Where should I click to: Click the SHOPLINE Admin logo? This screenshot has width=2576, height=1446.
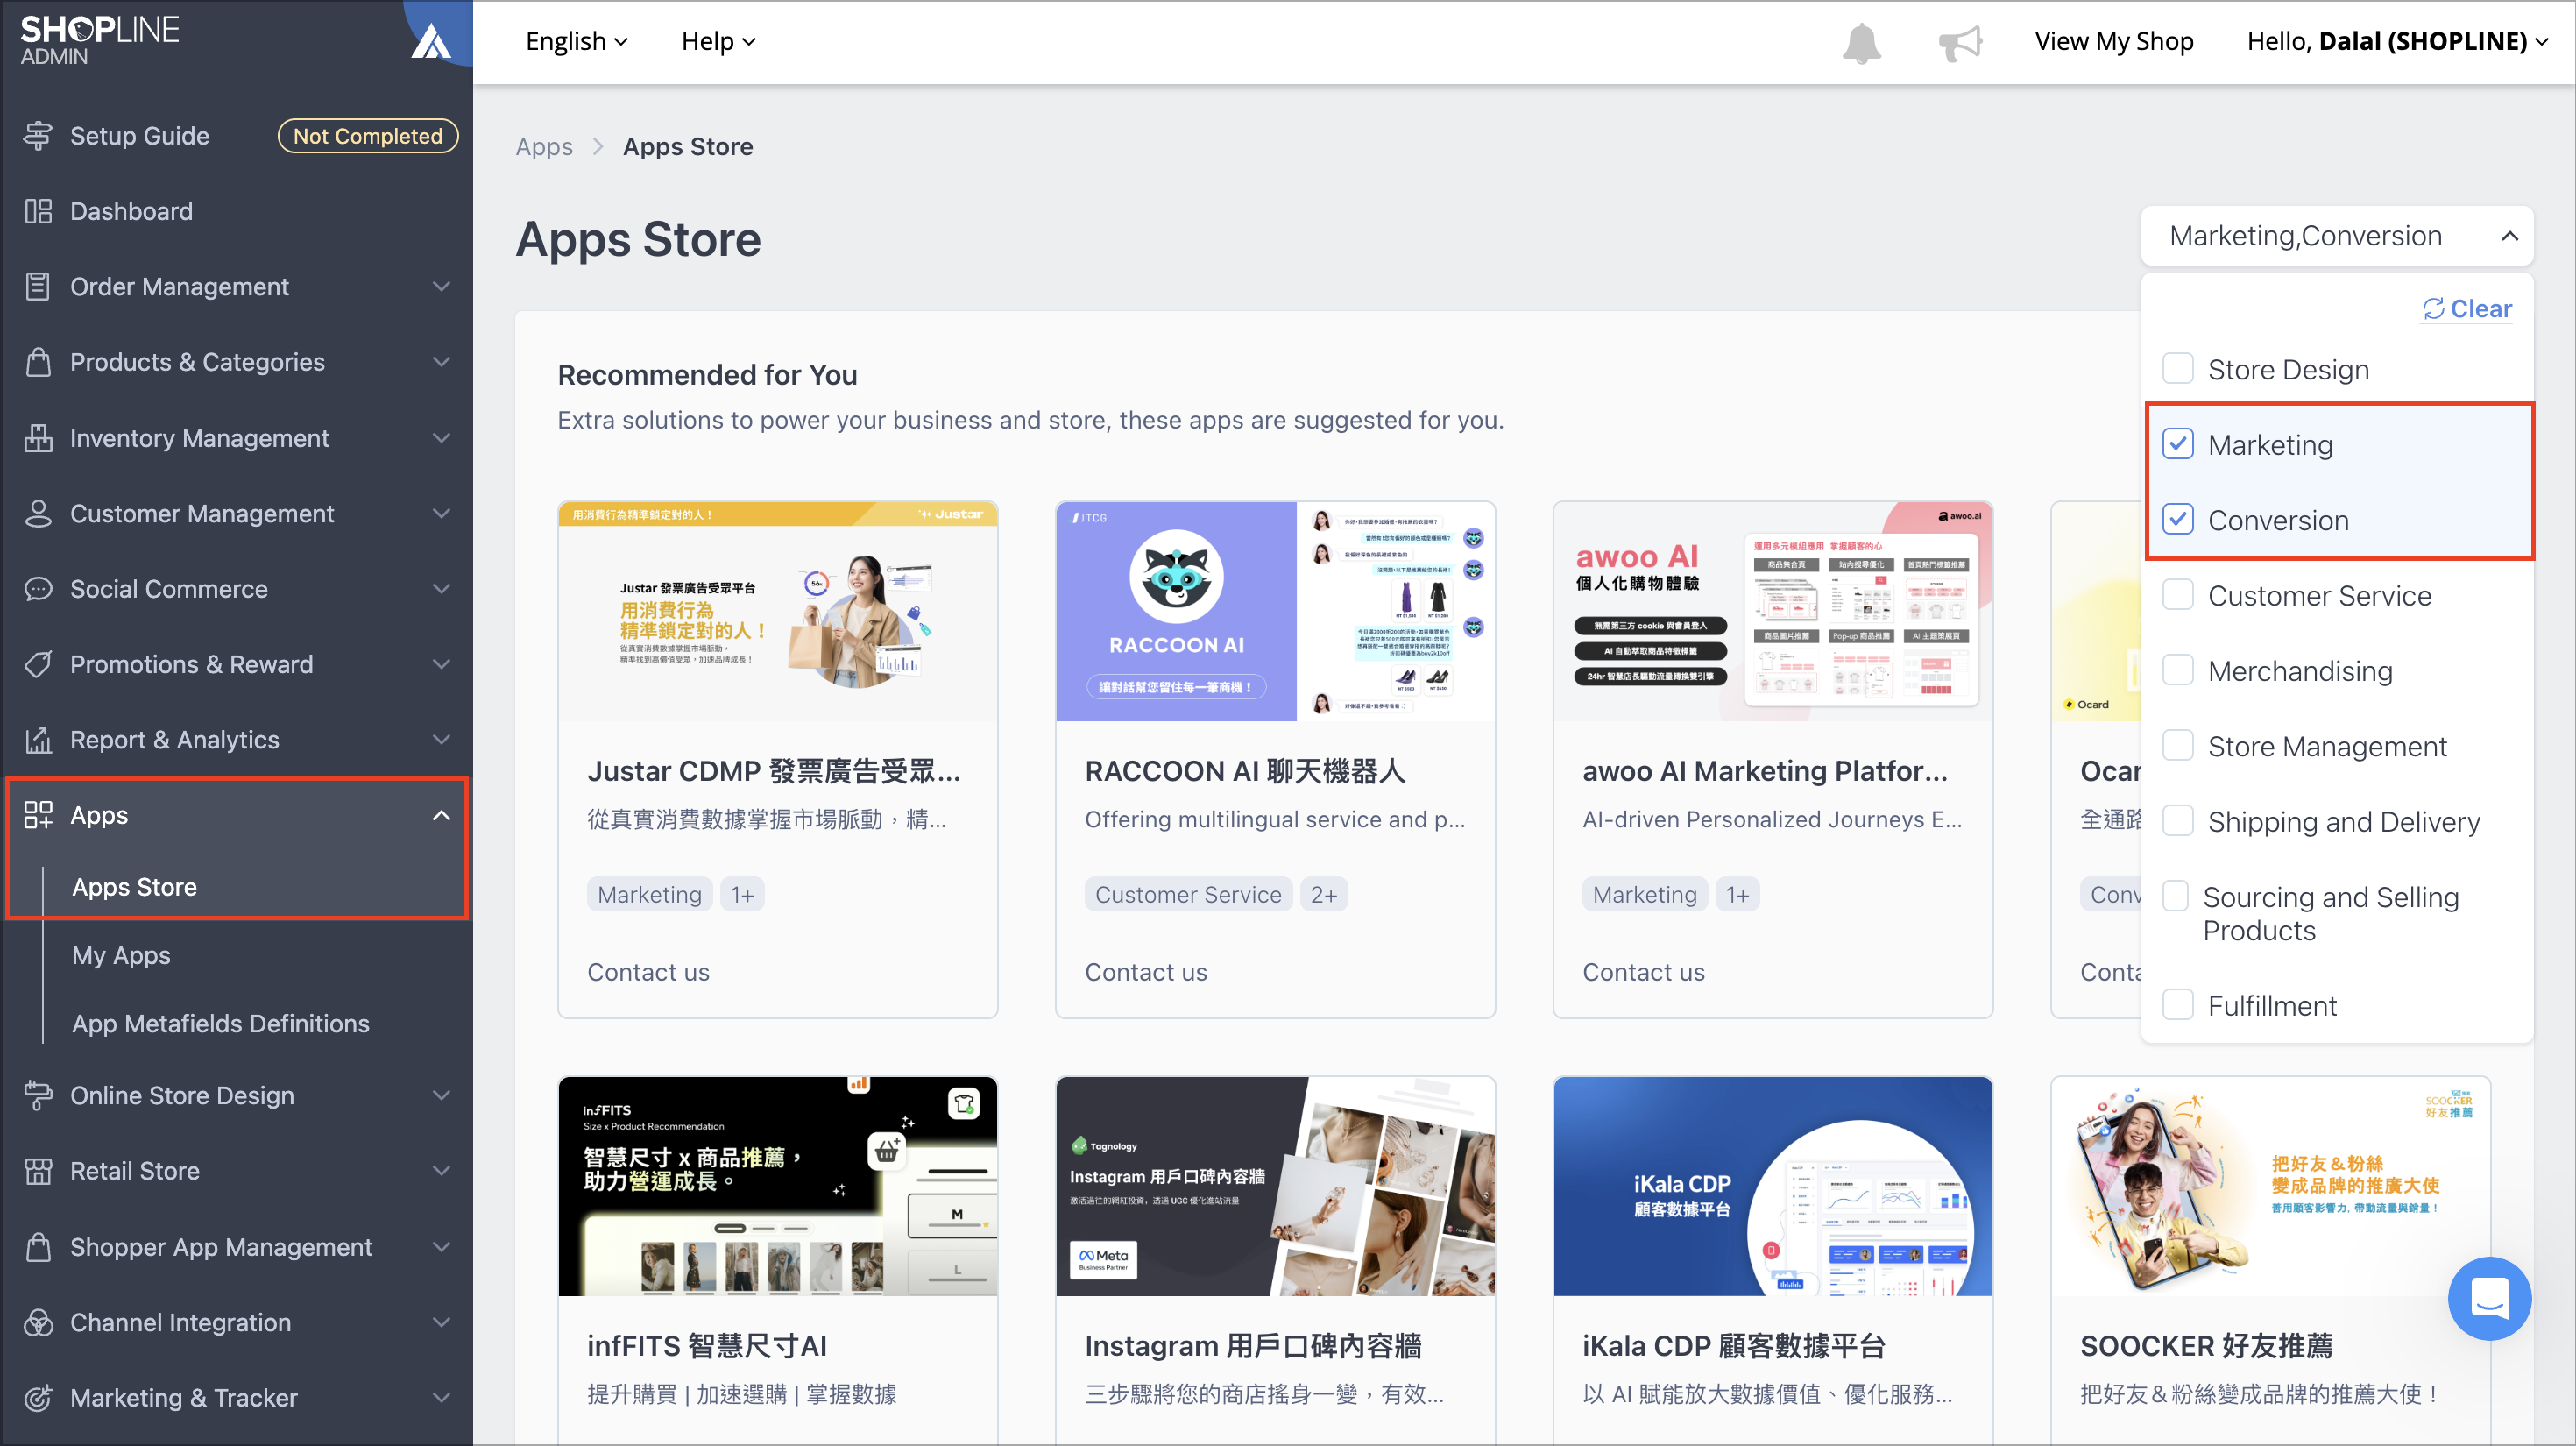99,40
